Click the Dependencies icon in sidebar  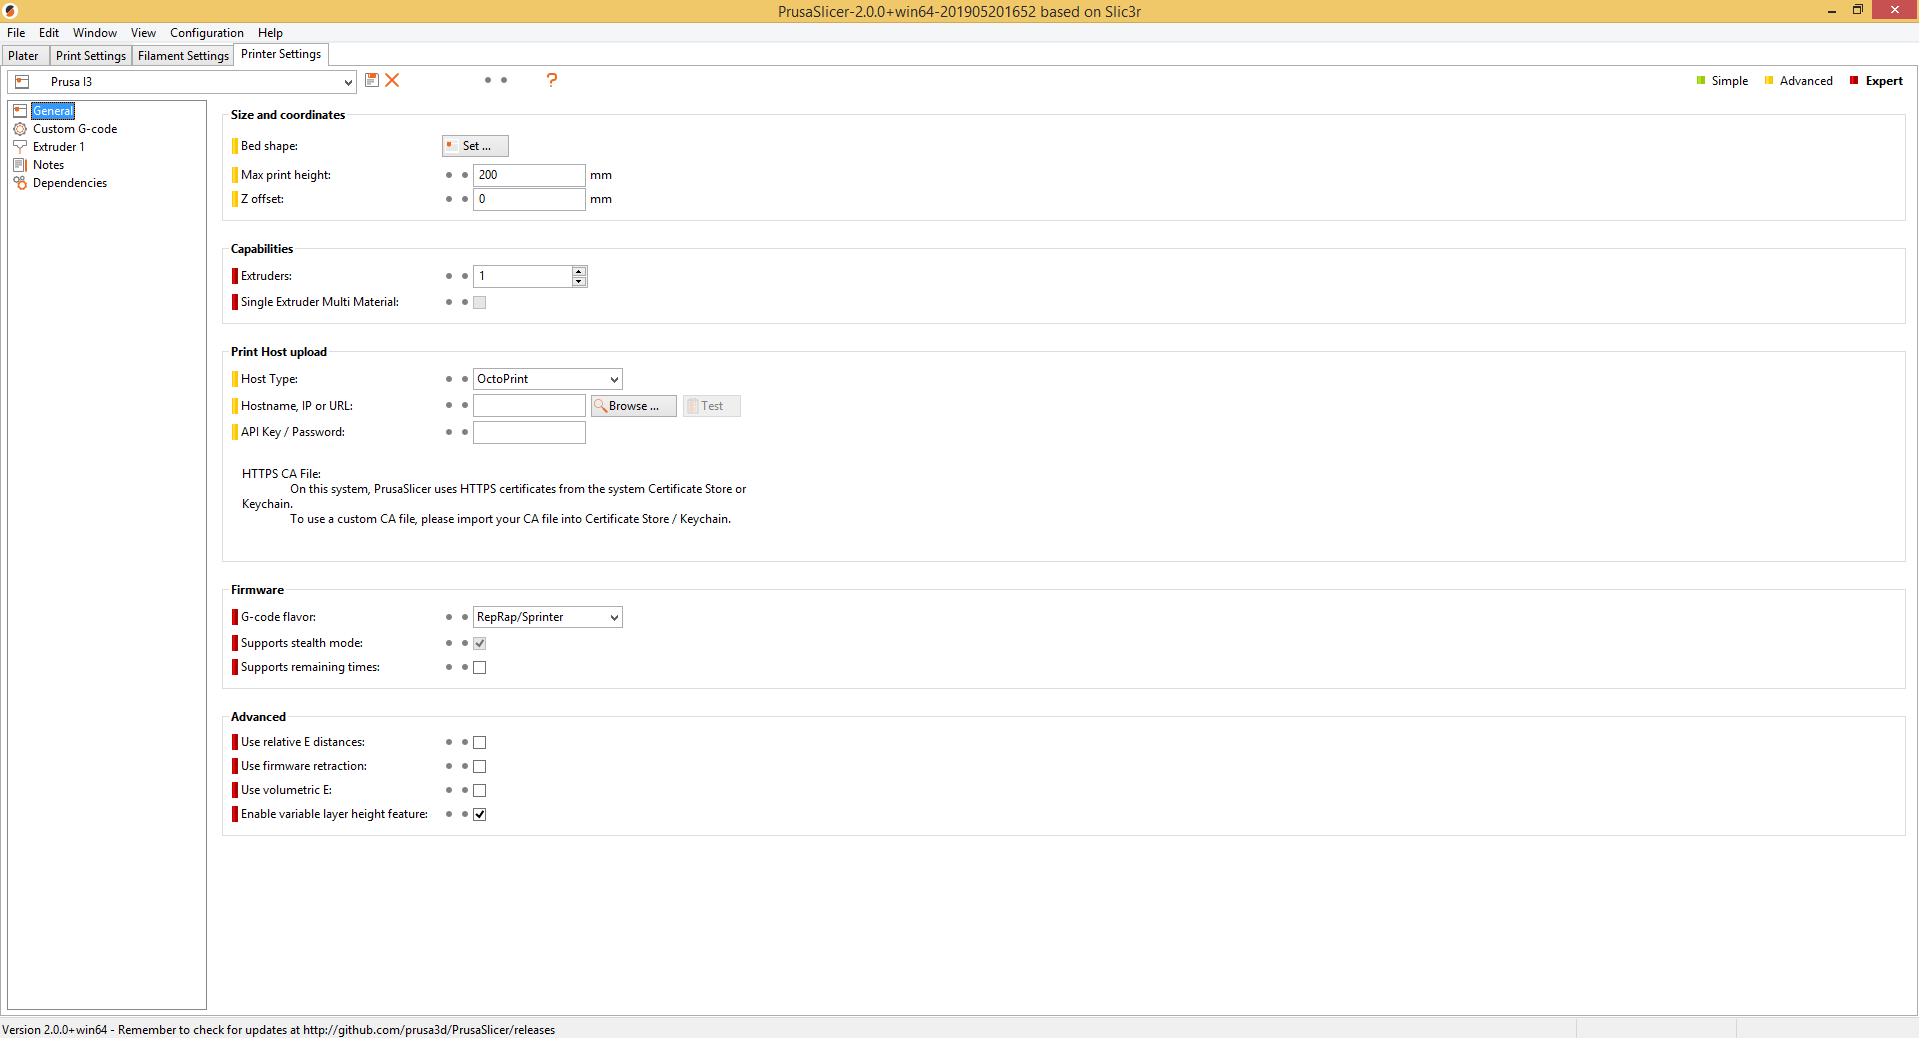click(20, 183)
